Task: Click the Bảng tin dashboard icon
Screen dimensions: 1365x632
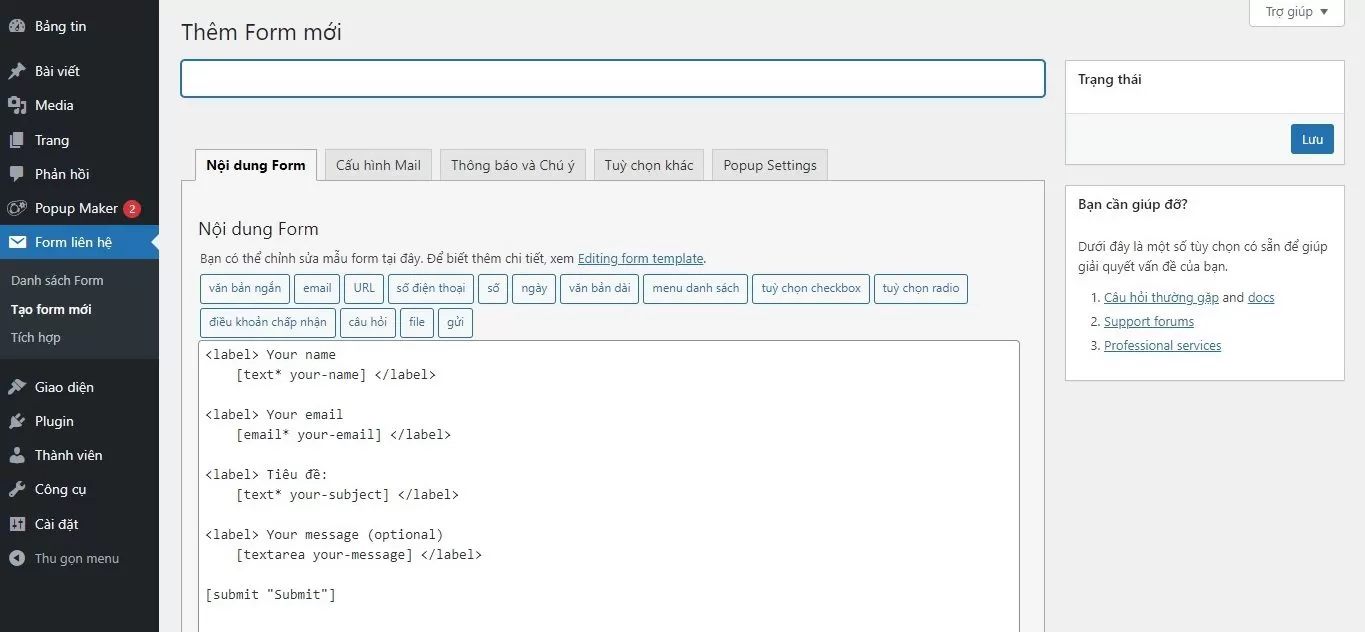Action: (x=17, y=26)
